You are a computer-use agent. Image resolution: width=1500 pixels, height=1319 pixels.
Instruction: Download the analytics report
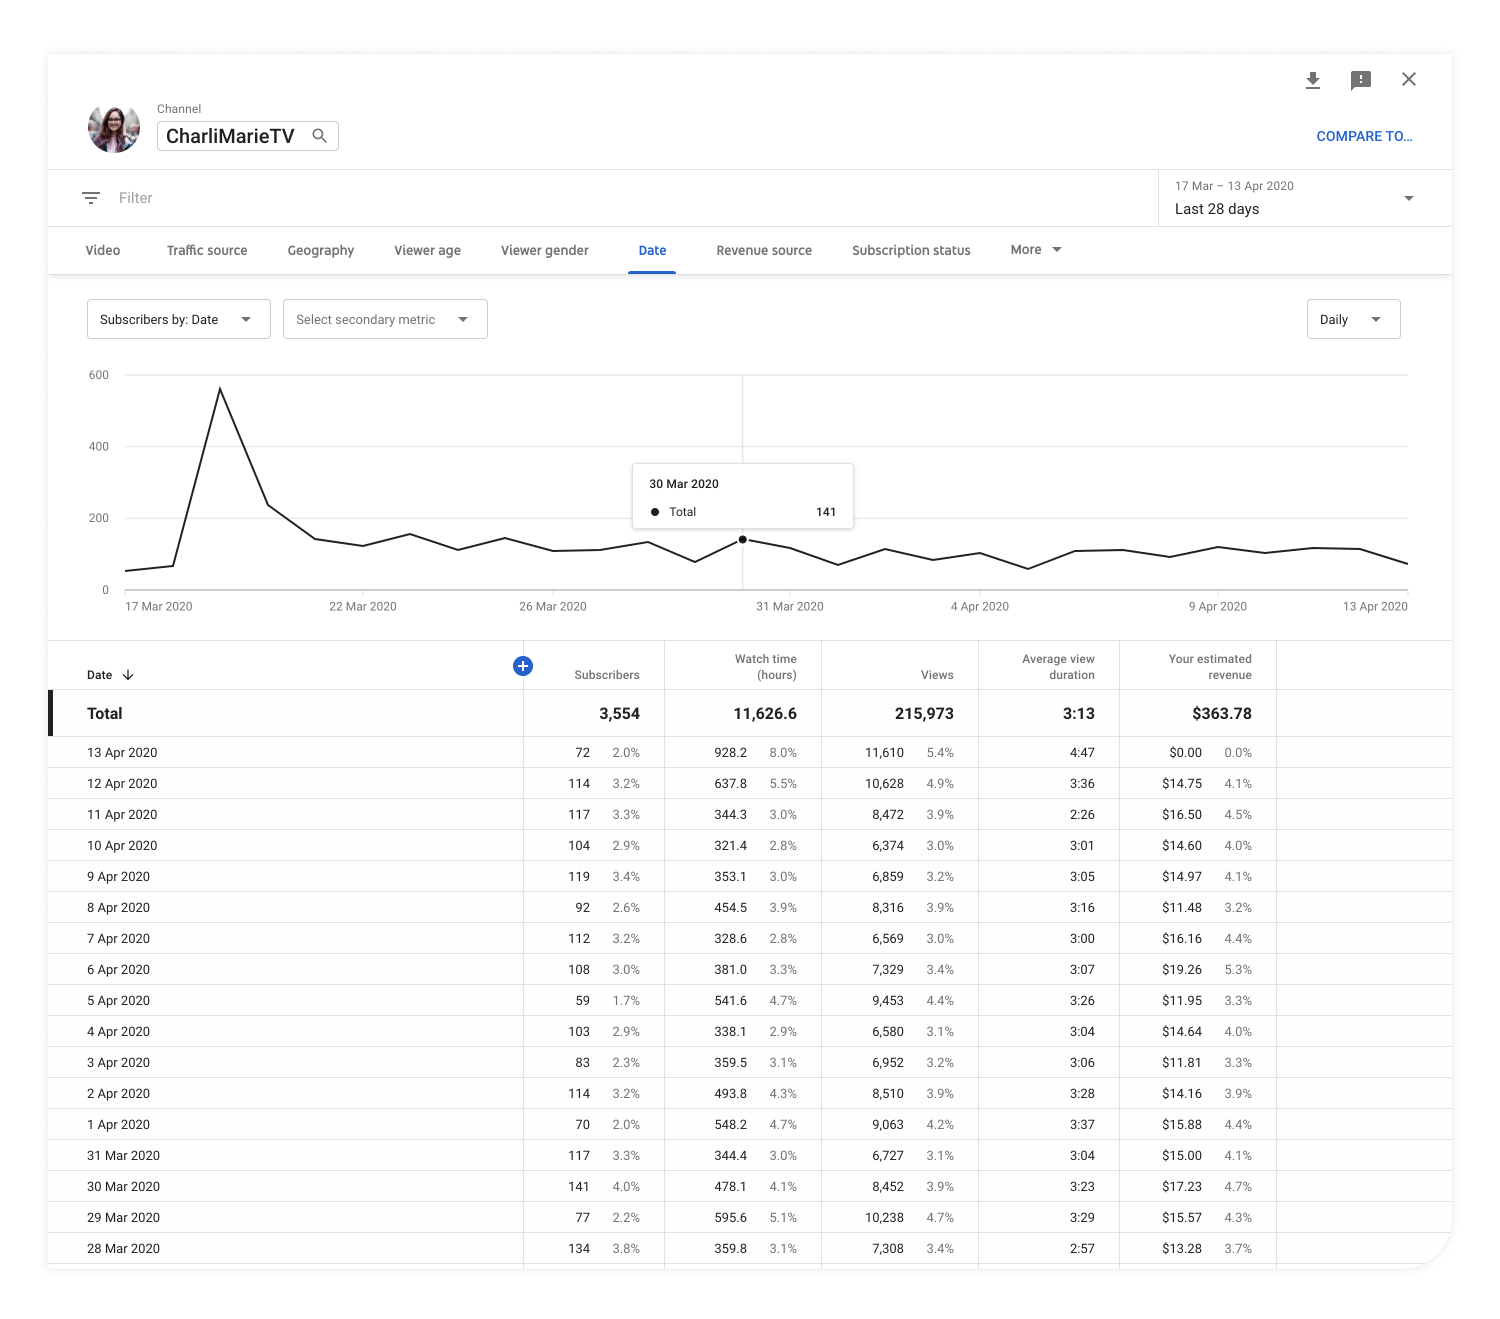(x=1313, y=80)
